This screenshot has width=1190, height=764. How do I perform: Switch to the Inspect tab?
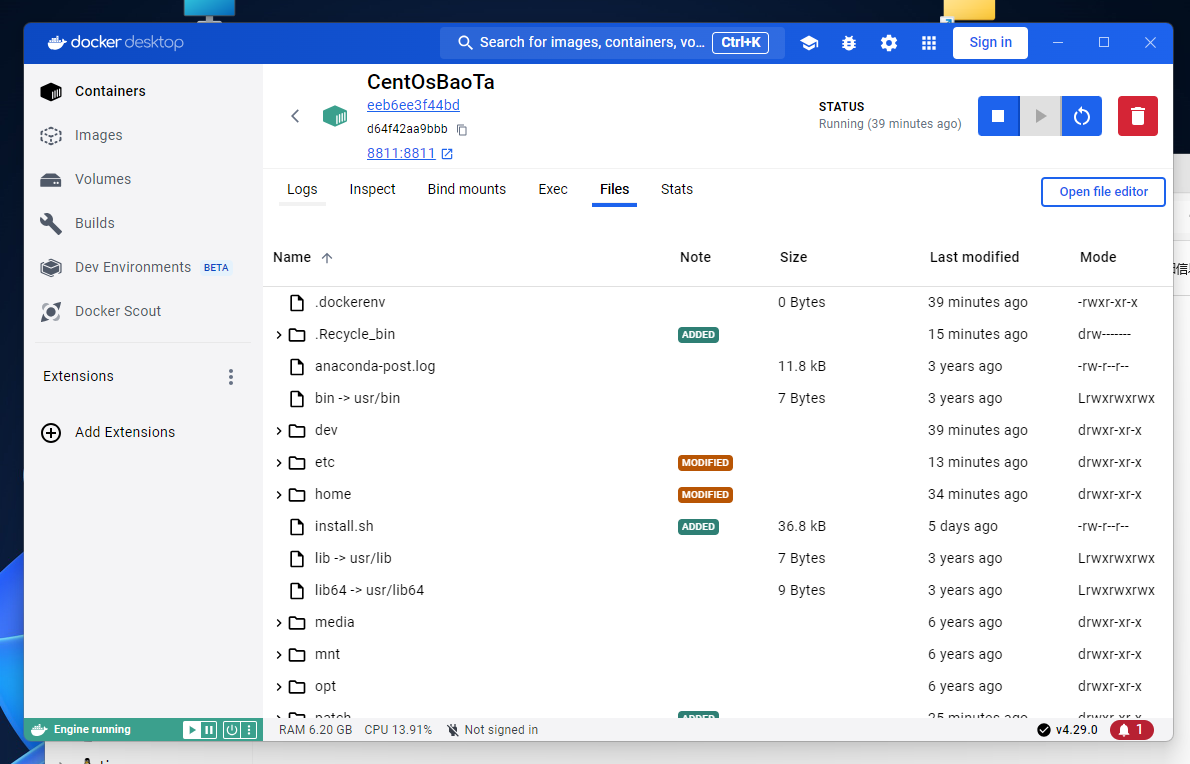pyautogui.click(x=373, y=190)
